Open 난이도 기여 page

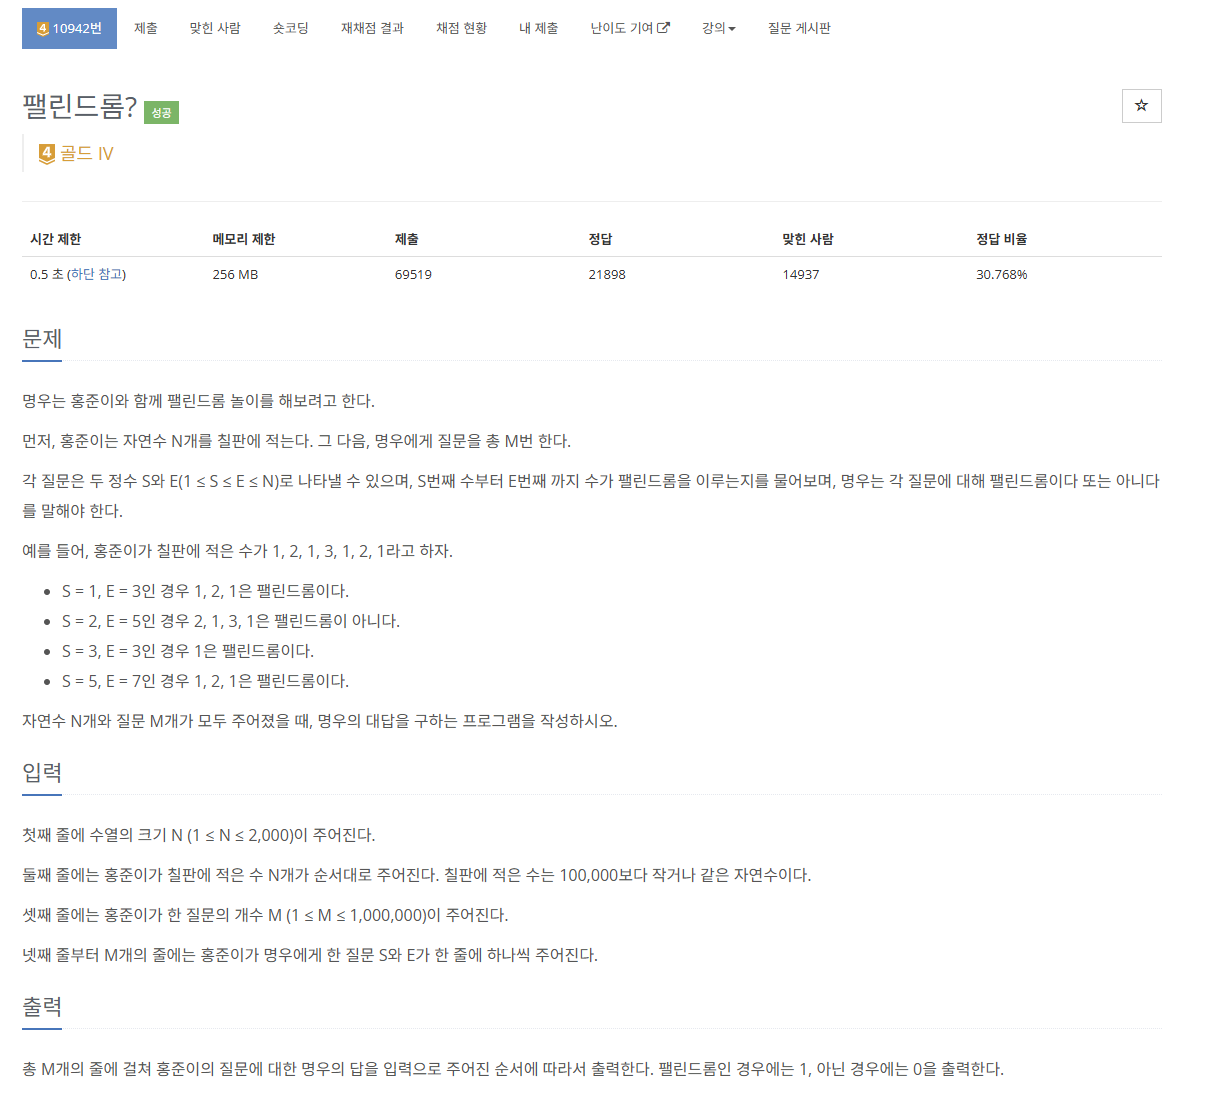pyautogui.click(x=623, y=28)
